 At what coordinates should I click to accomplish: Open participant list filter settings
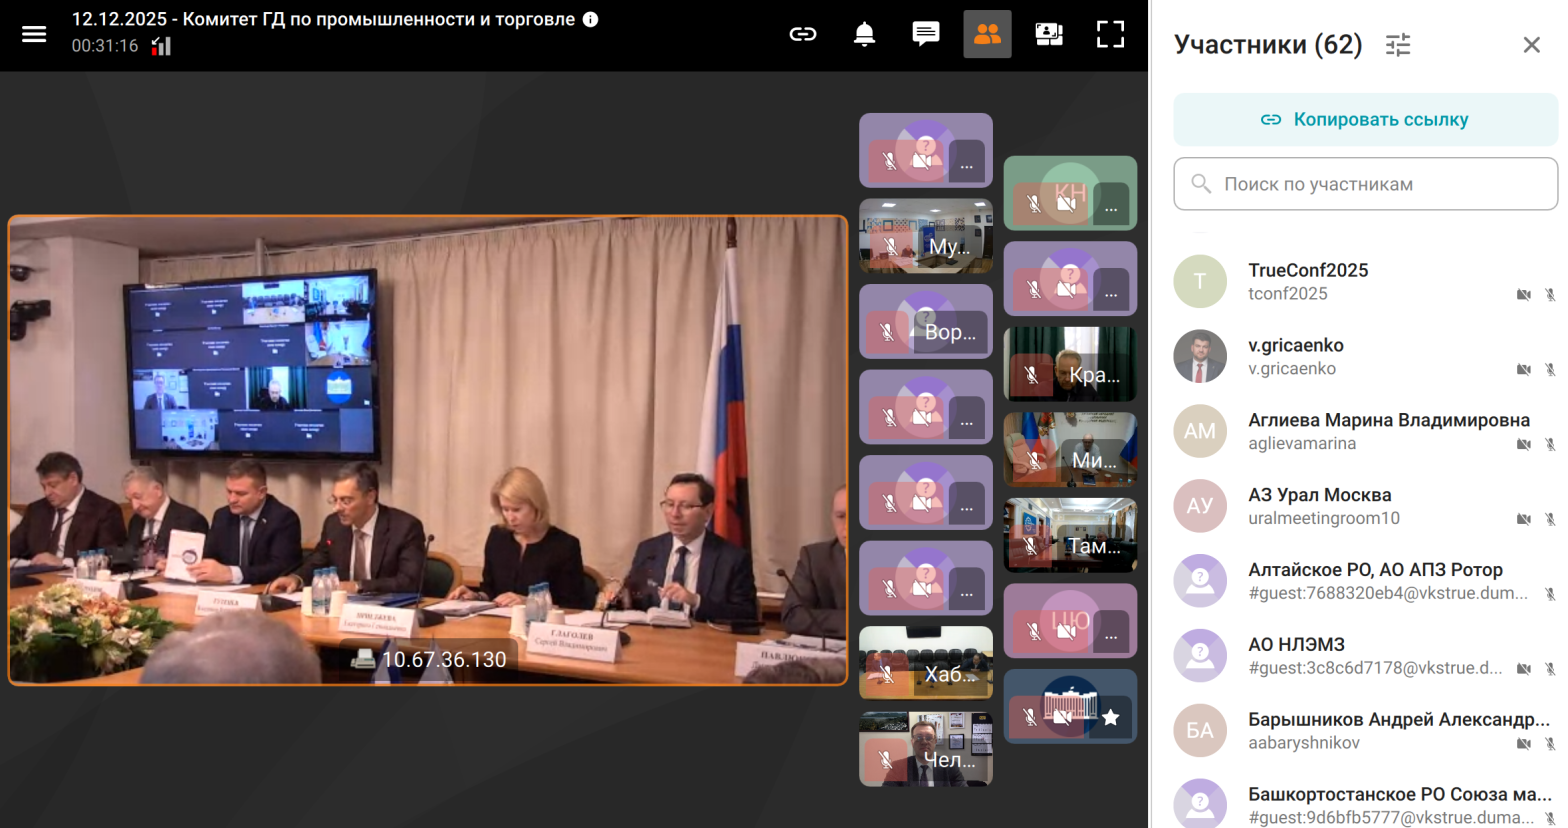click(x=1397, y=45)
